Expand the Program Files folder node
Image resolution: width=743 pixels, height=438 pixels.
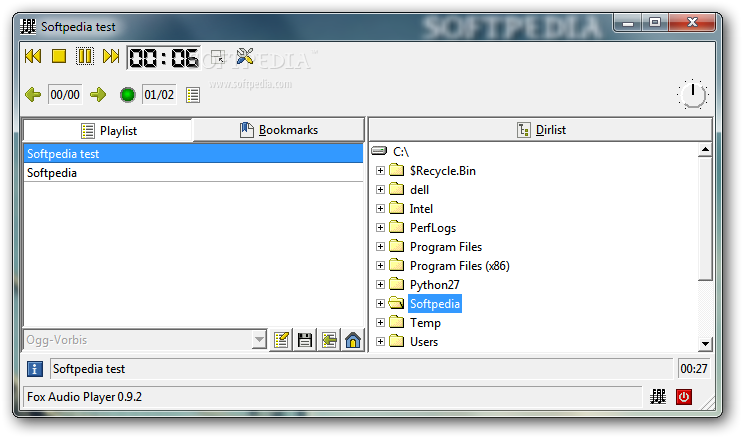(x=380, y=246)
